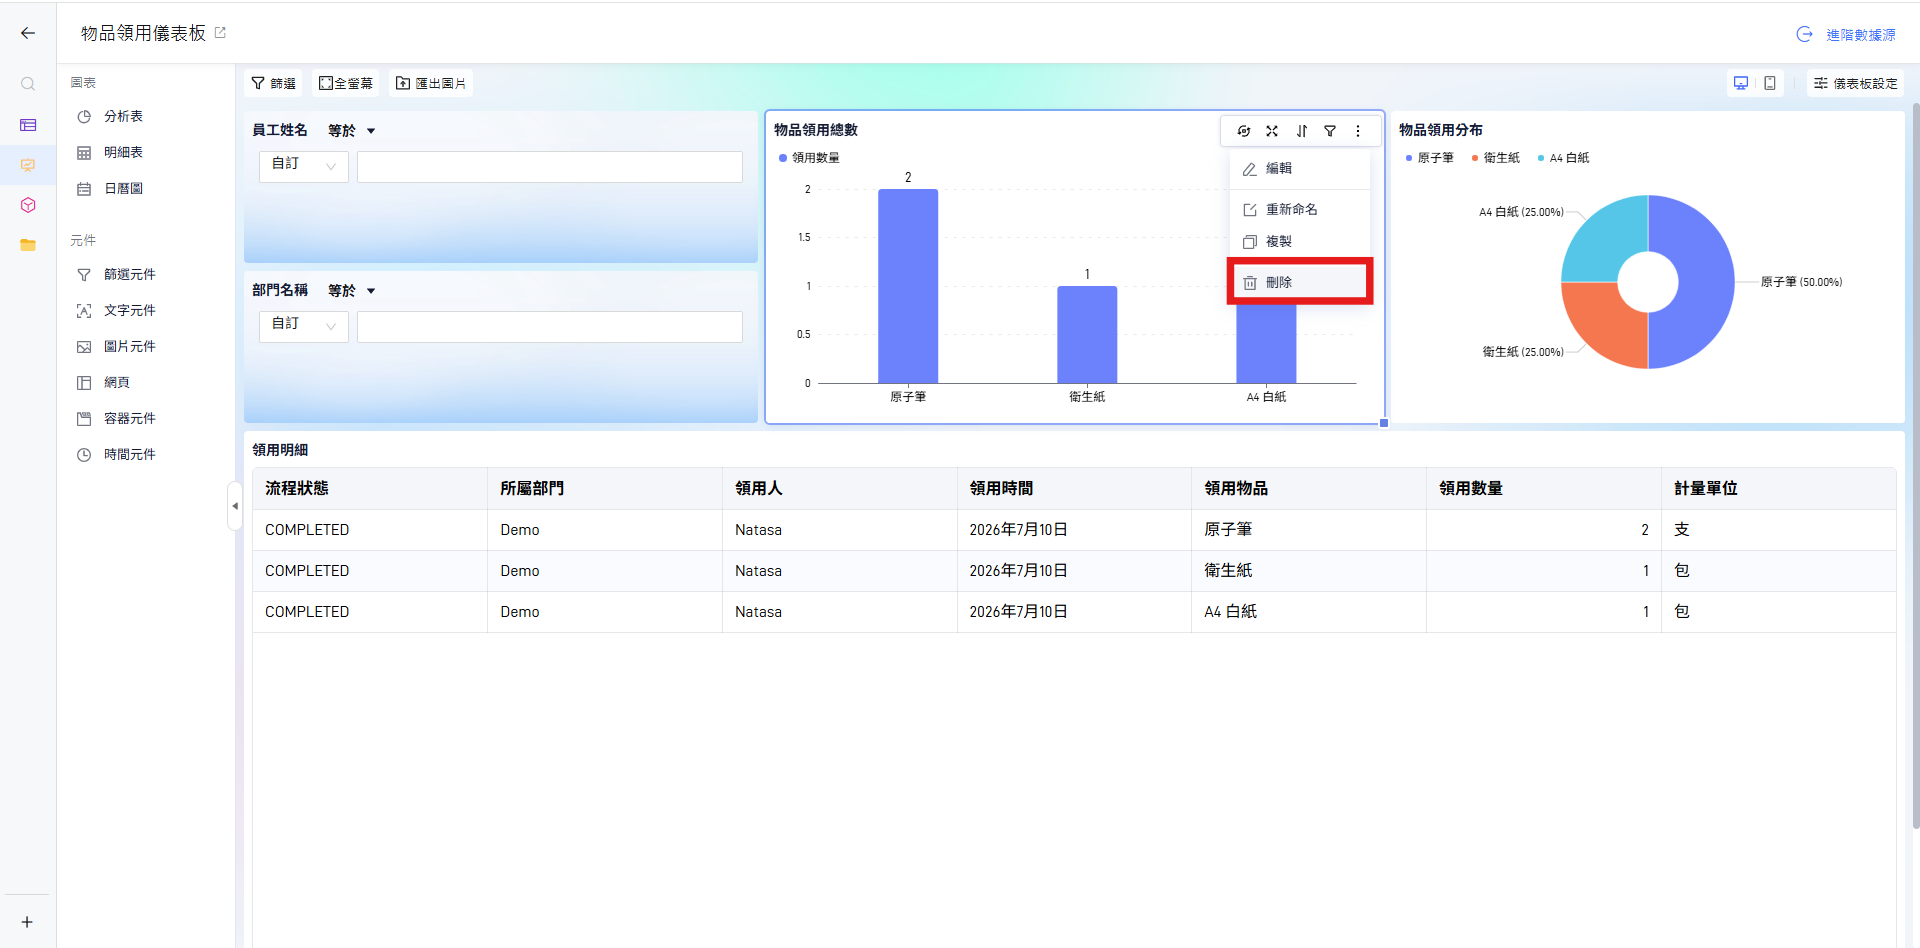Click the 領用物品 column header
The width and height of the screenshot is (1920, 948).
(1309, 489)
